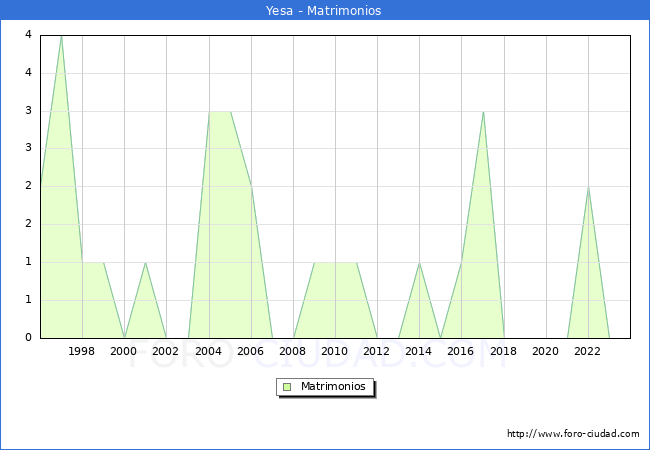This screenshot has width=650, height=450.
Task: Select the 2000 x-axis label
Action: pos(124,351)
